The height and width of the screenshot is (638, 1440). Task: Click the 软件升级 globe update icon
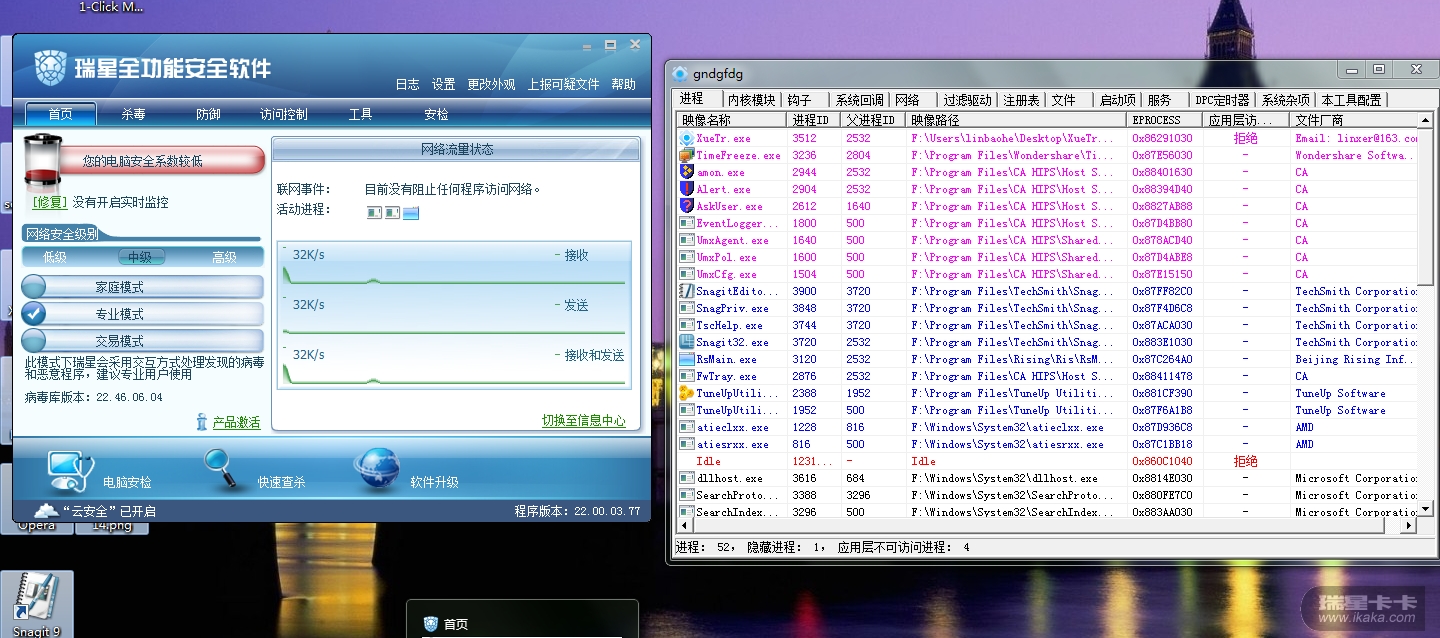point(377,468)
